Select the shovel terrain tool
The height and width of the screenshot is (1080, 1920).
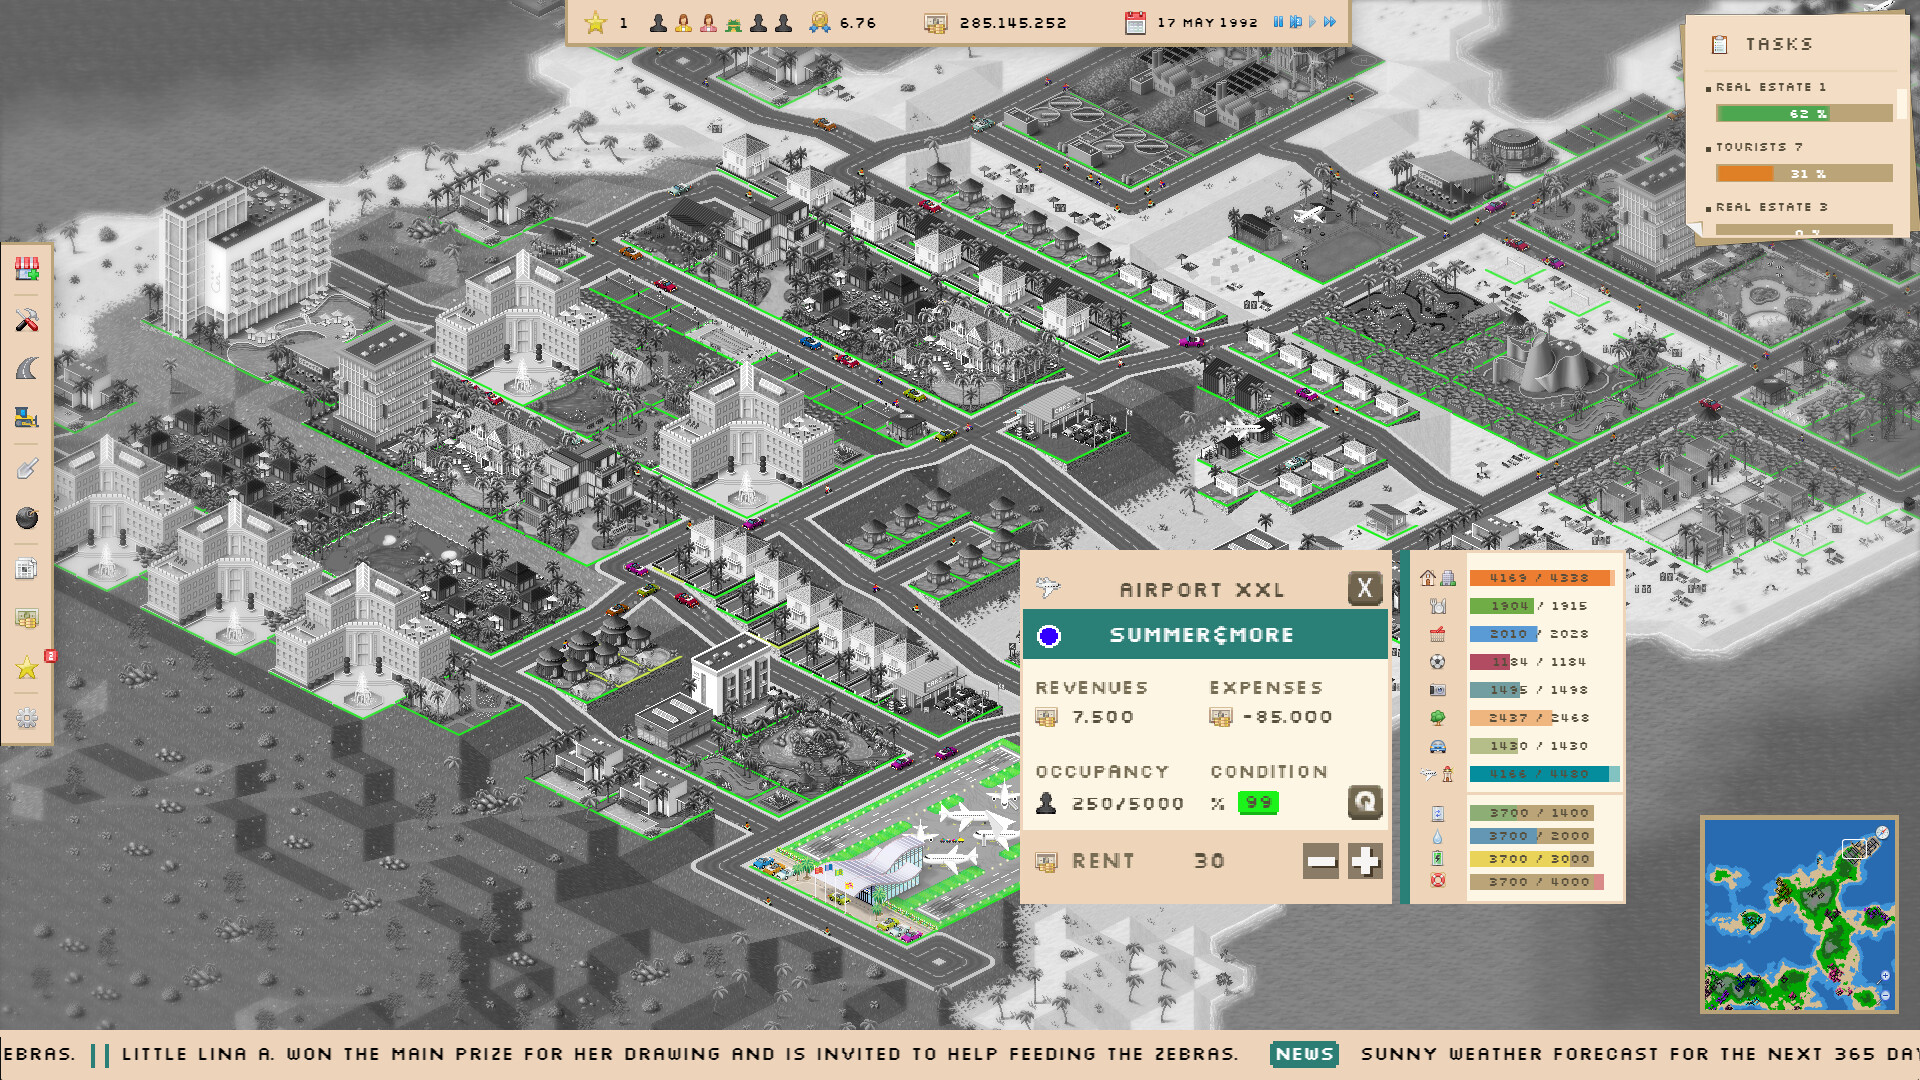tap(28, 466)
